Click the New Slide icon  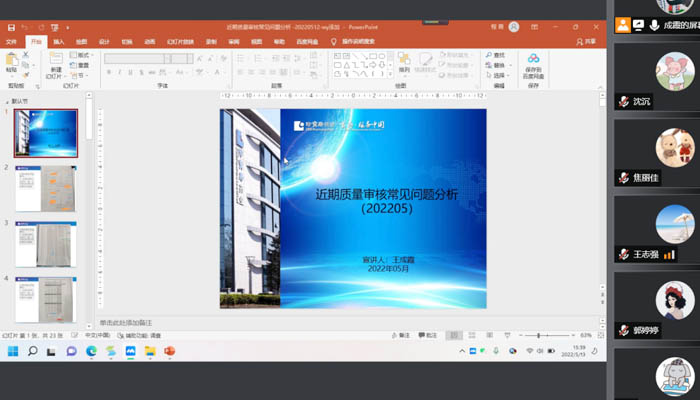coord(56,62)
